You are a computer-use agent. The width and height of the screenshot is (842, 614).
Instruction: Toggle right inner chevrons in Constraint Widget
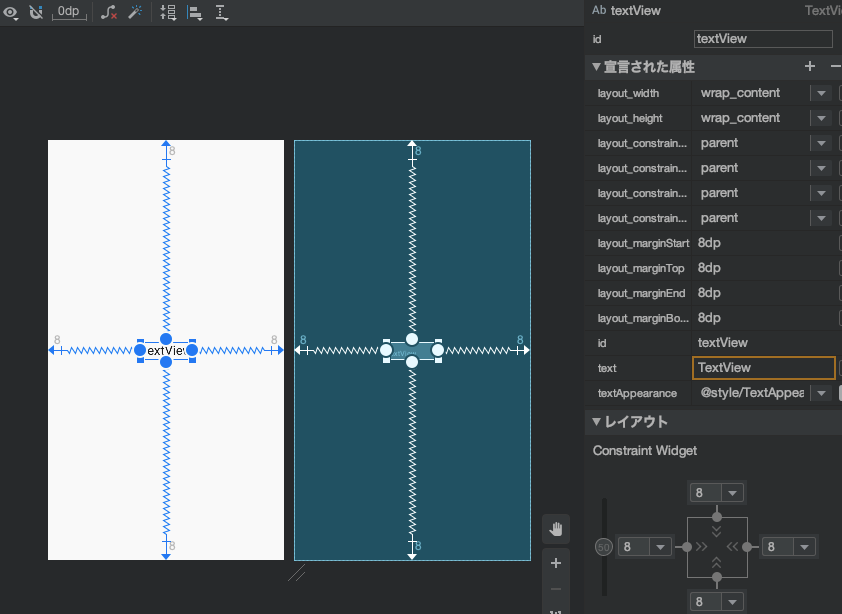732,547
